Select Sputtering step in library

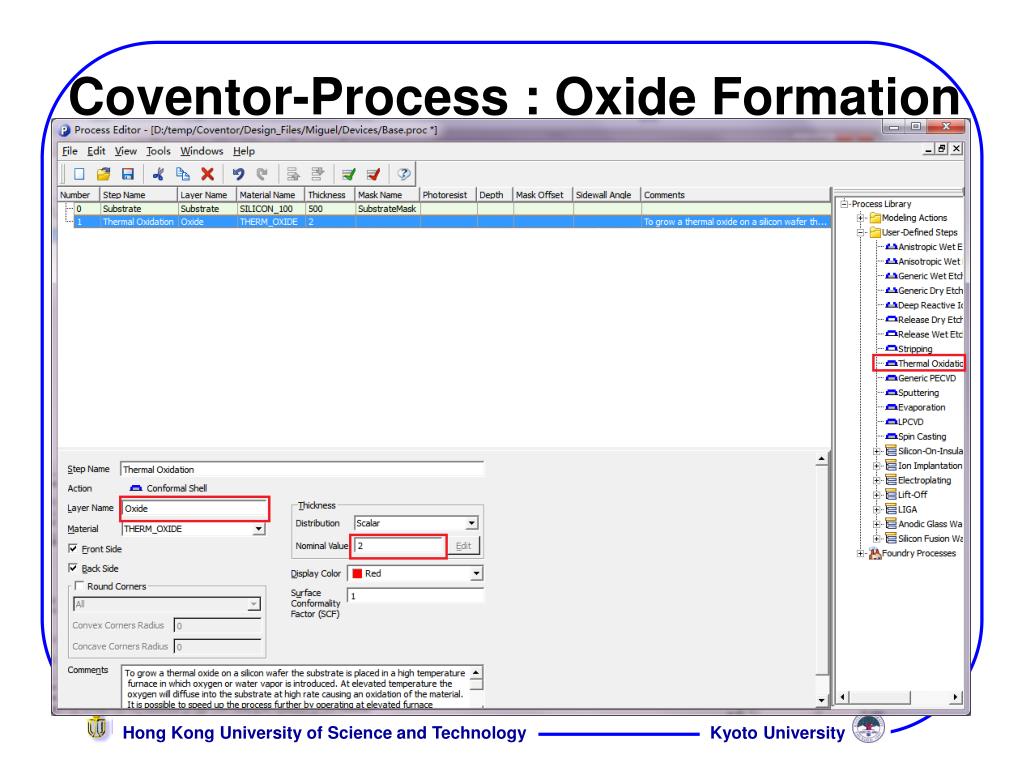pos(912,392)
